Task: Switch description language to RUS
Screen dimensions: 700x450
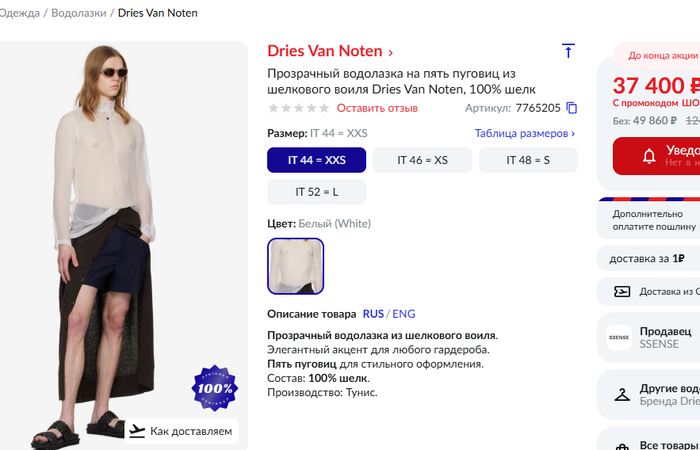Action: [373, 313]
